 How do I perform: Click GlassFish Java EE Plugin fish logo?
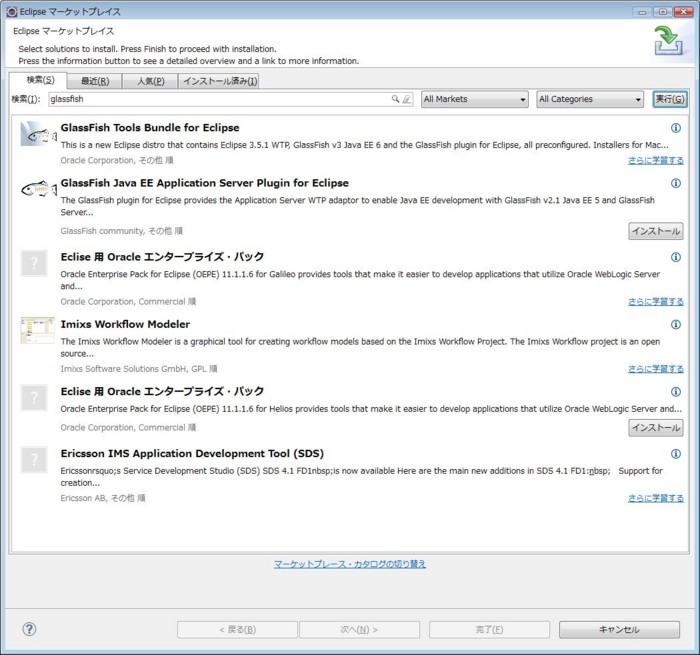click(x=38, y=190)
